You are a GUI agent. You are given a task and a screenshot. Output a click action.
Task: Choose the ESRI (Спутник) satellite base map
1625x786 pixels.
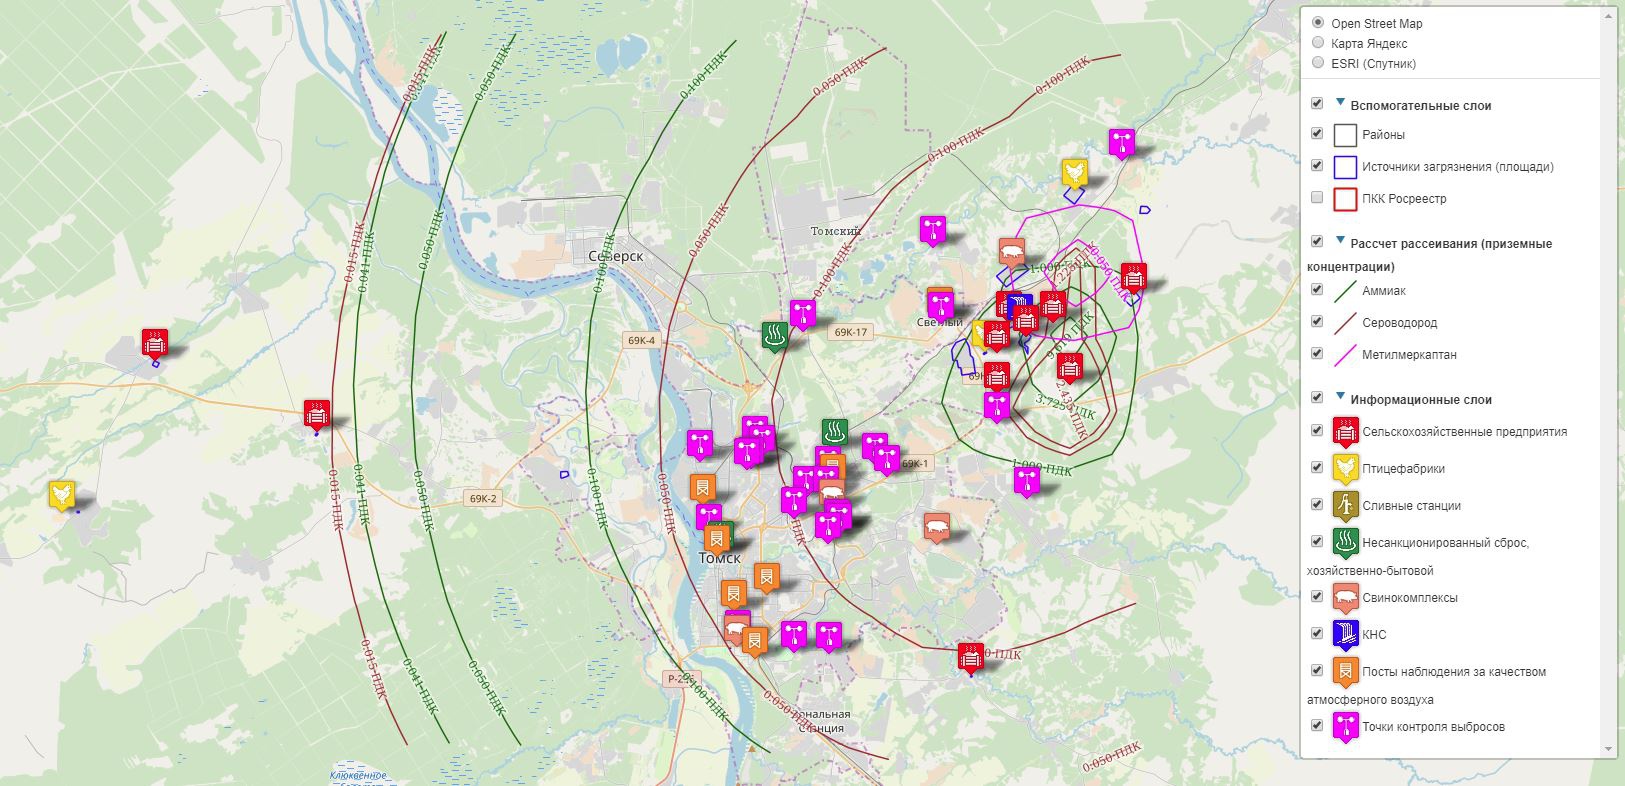pyautogui.click(x=1318, y=62)
